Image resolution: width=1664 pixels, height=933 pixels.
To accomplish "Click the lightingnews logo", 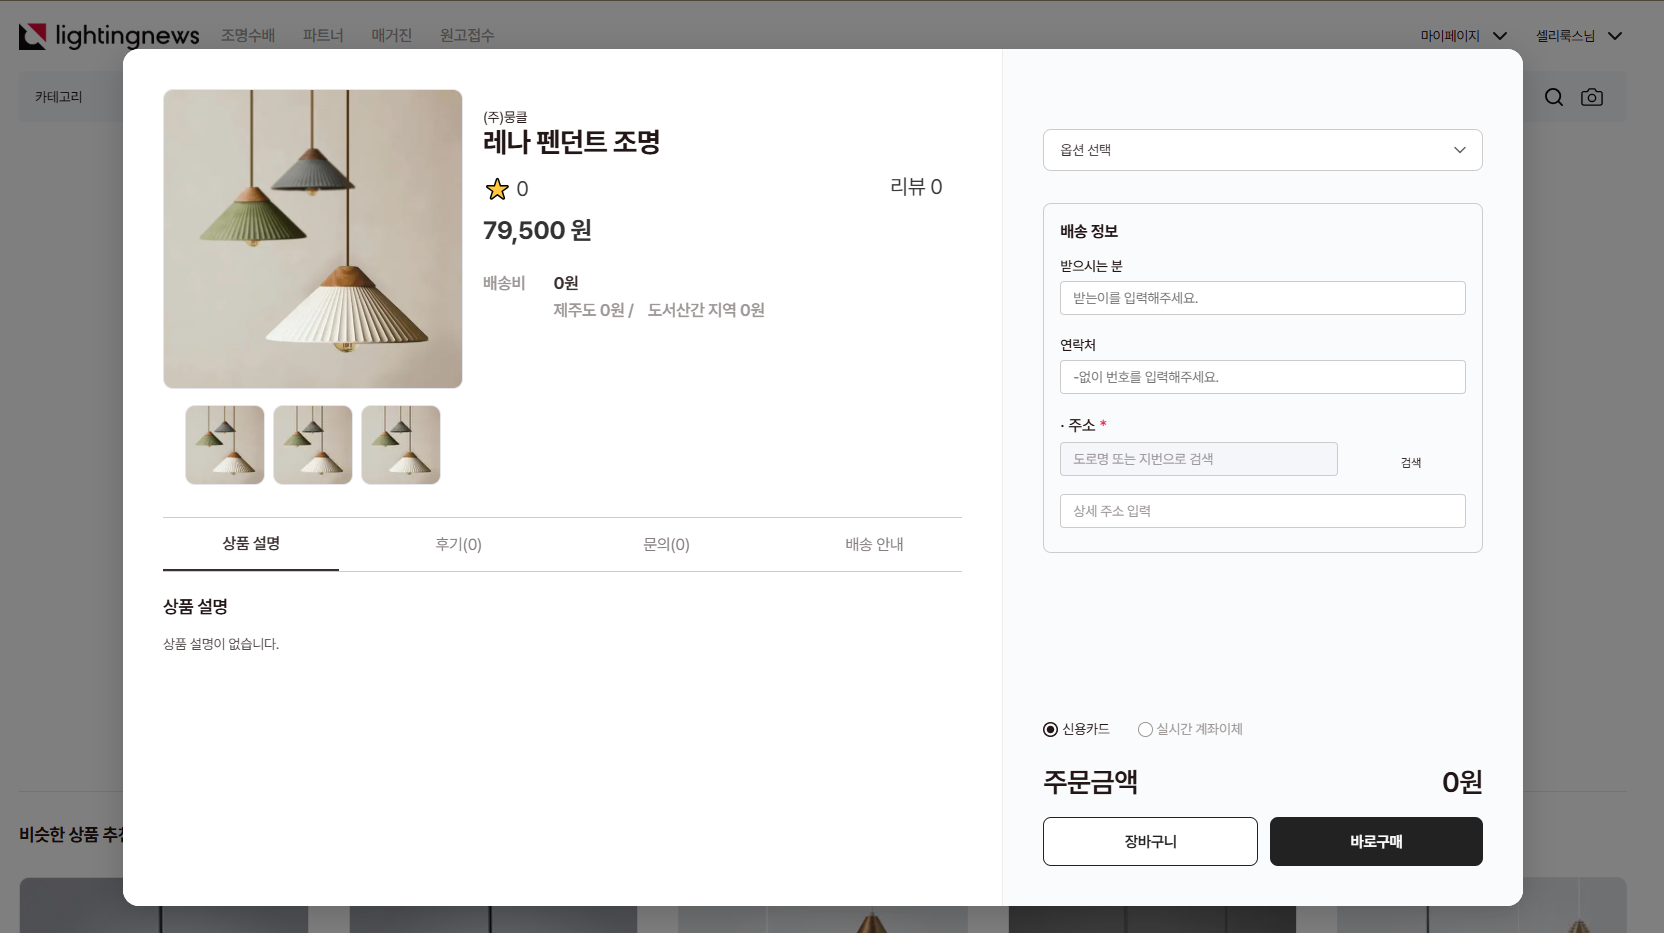I will [x=109, y=36].
